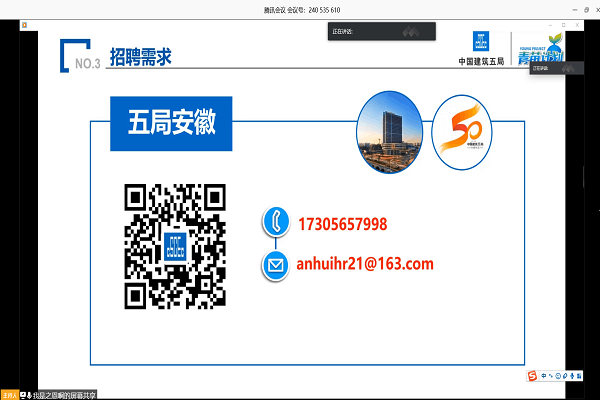Click the QR code on the slide
The image size is (600, 400).
(x=174, y=246)
